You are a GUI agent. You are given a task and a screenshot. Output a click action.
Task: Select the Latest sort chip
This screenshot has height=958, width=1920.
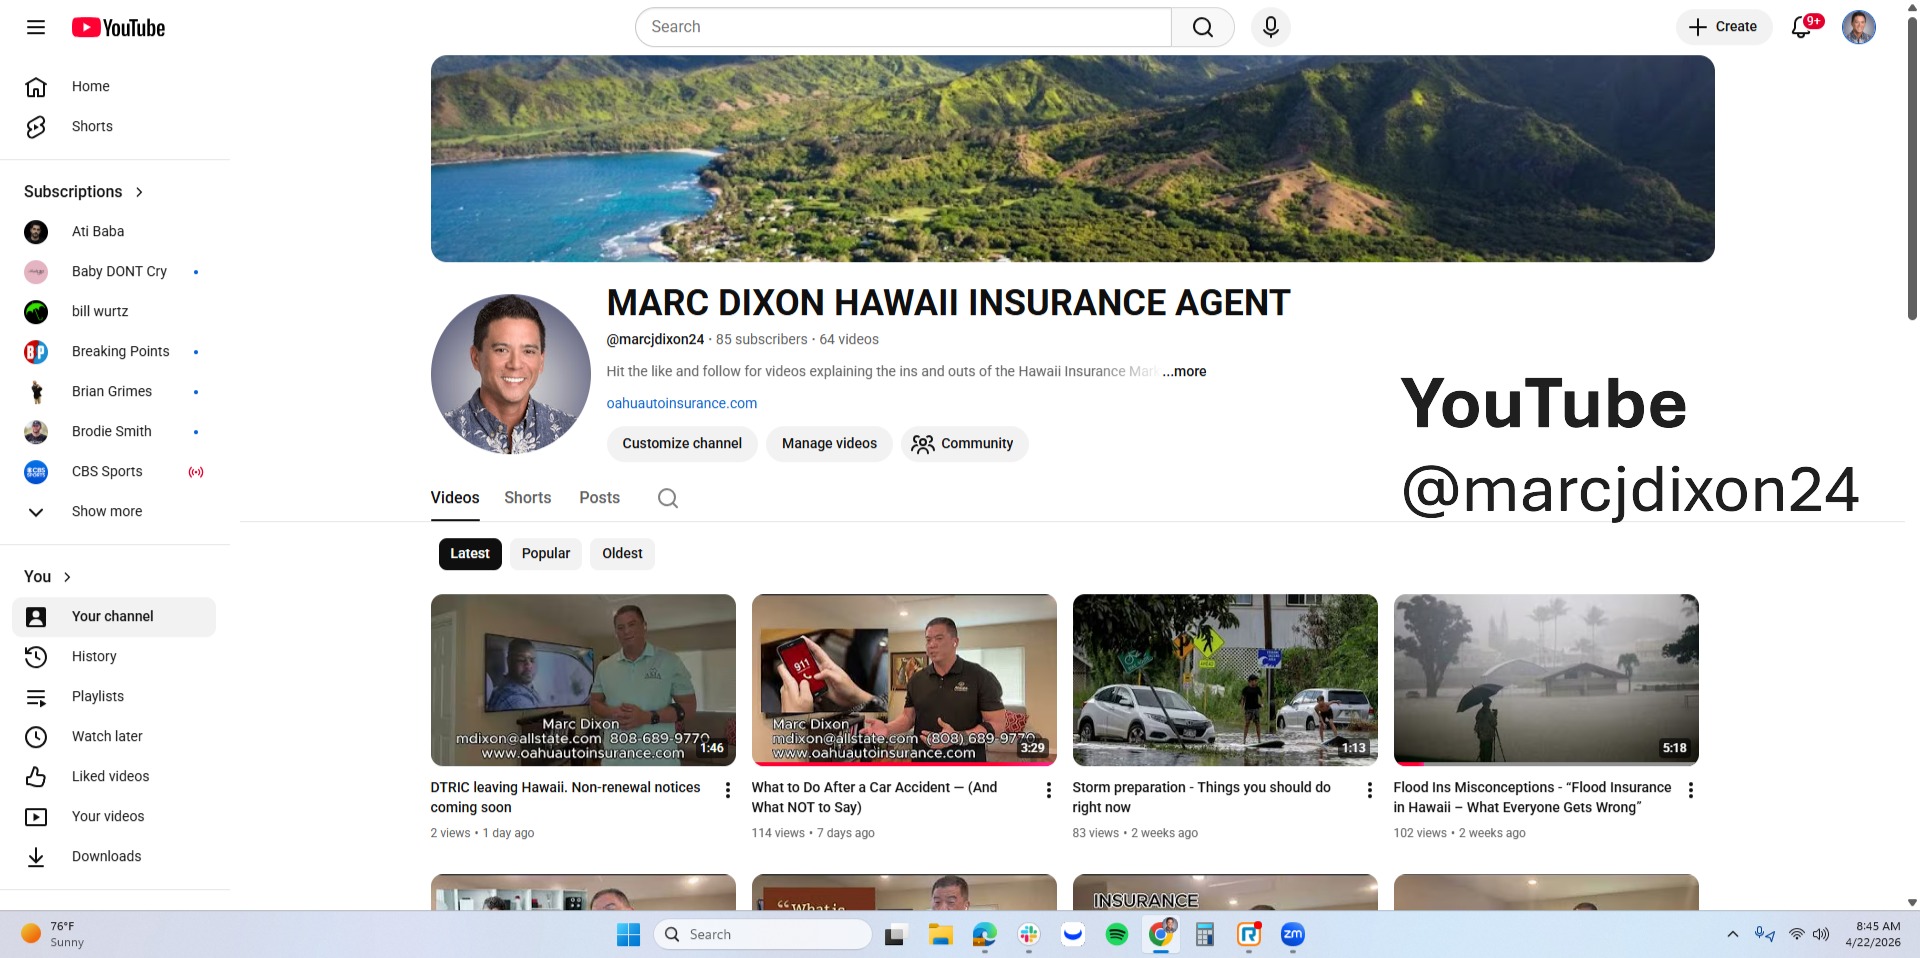(470, 554)
